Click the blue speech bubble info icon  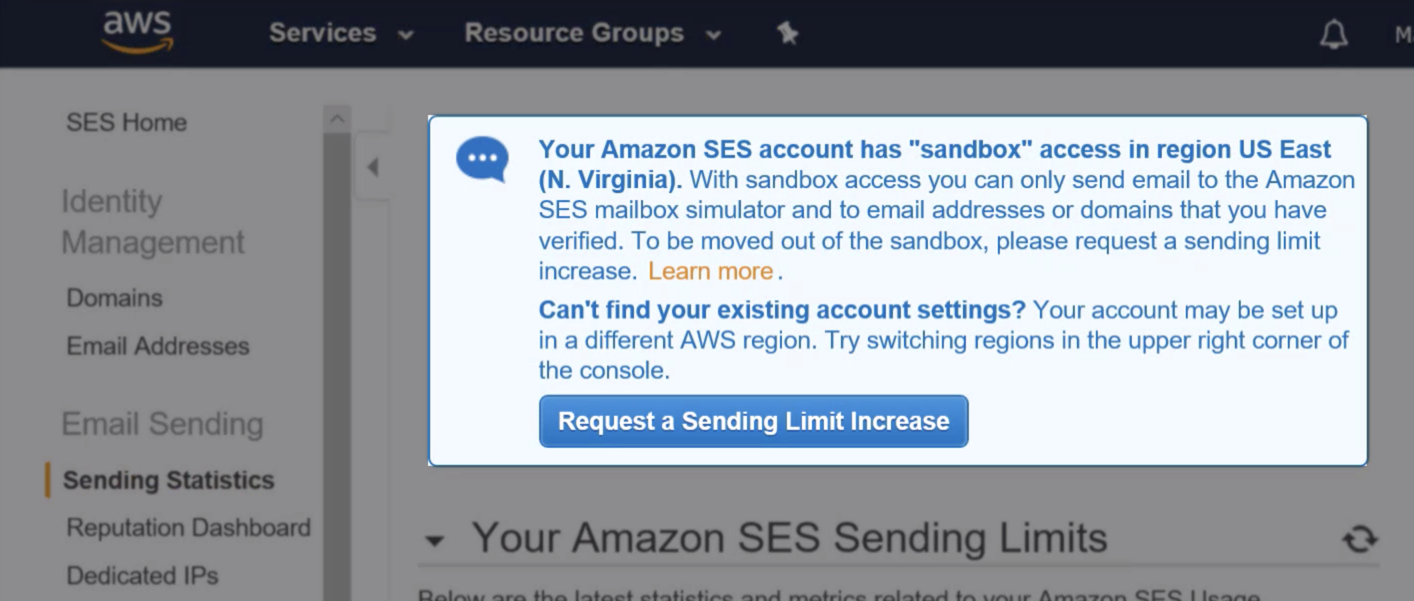[481, 158]
